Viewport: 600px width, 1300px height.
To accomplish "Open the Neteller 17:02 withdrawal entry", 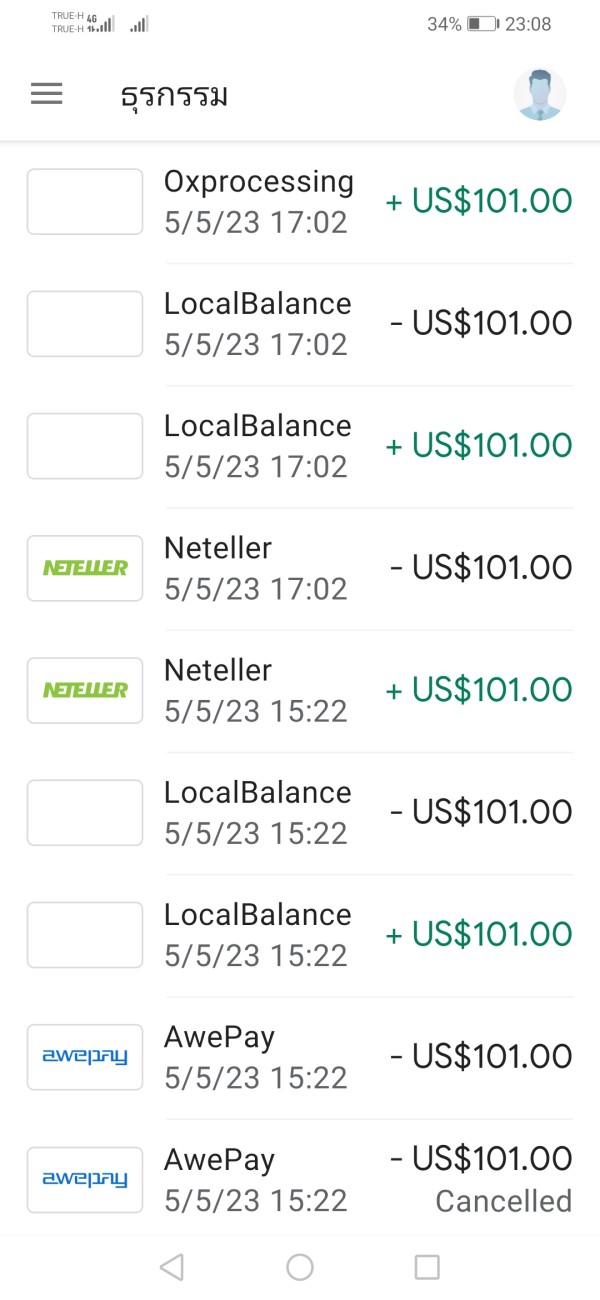I will [218, 548].
